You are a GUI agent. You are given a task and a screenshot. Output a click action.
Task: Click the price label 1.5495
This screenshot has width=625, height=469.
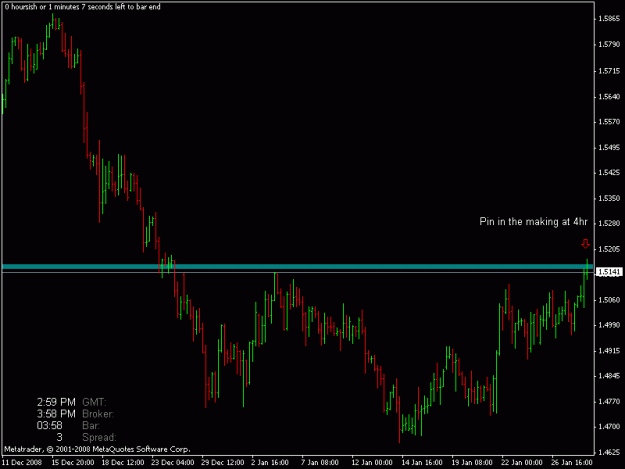pyautogui.click(x=609, y=147)
